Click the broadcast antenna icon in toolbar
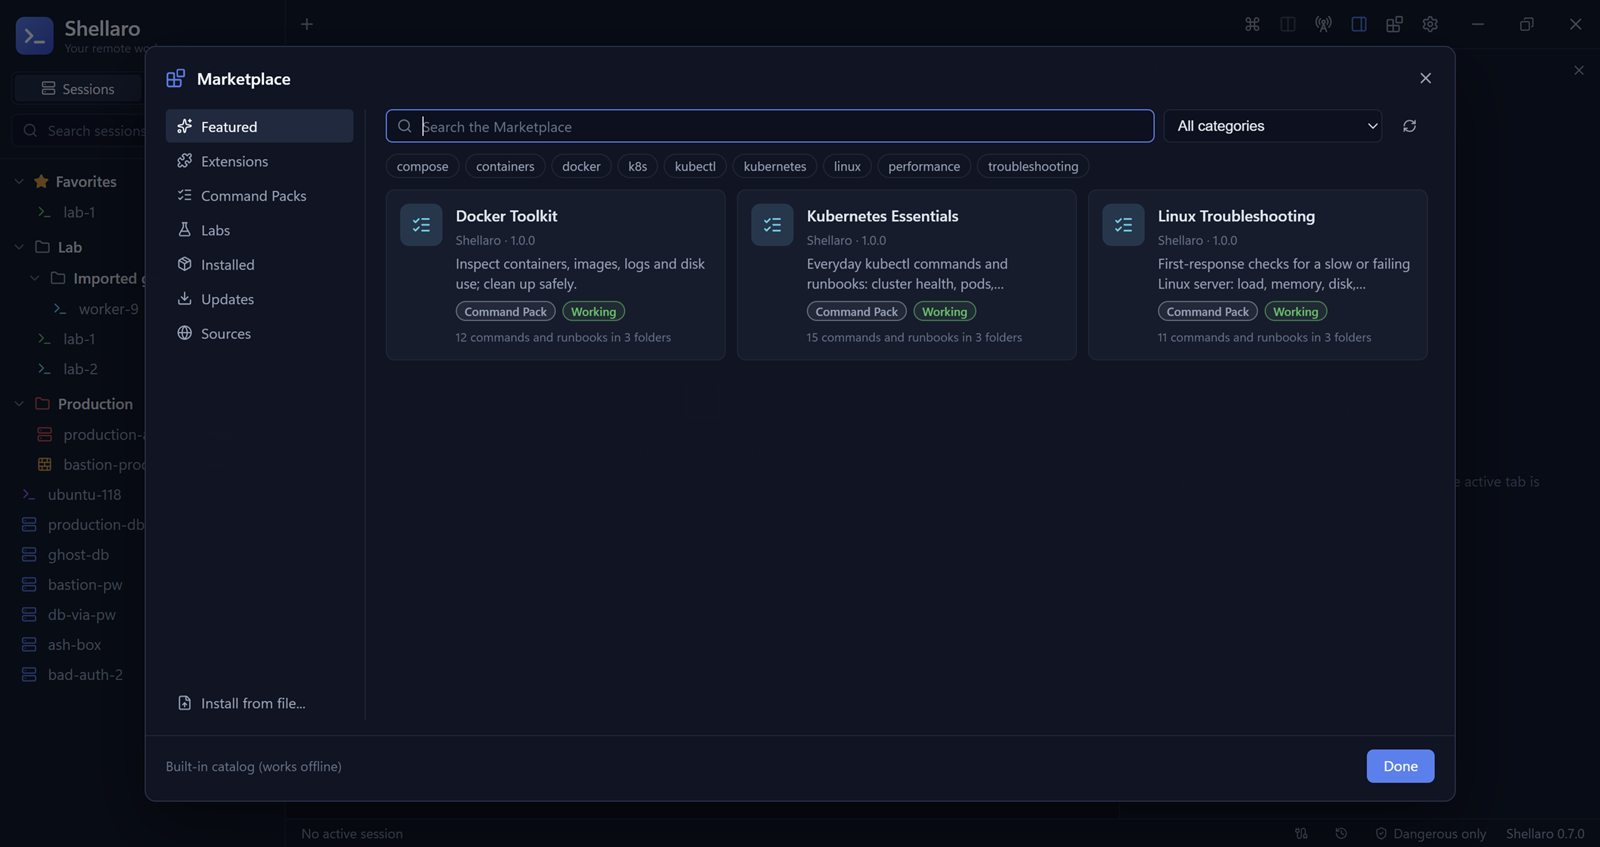Image resolution: width=1600 pixels, height=847 pixels. pos(1323,24)
